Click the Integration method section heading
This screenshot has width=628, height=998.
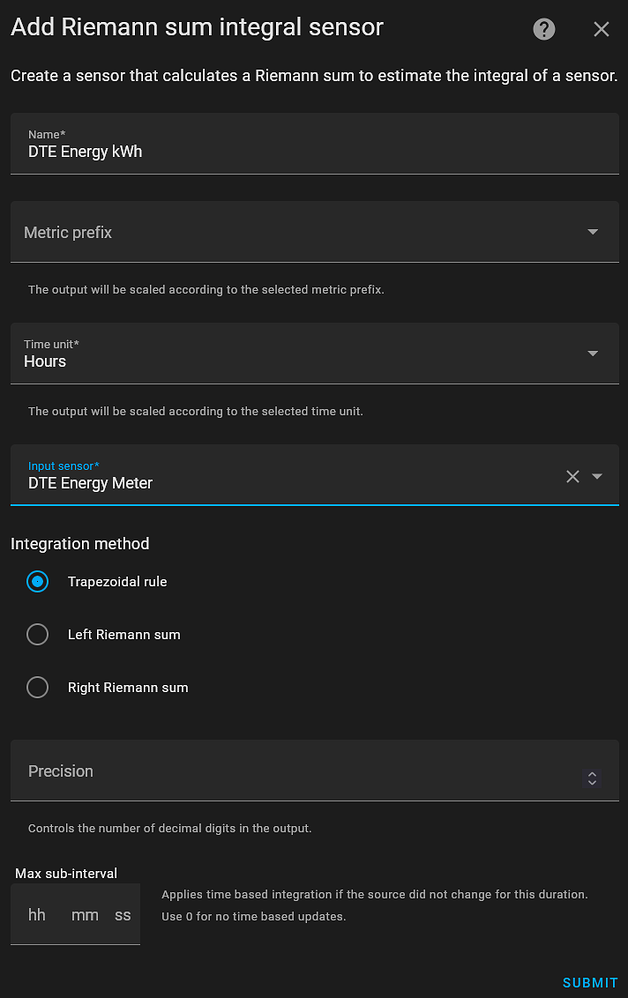click(80, 543)
